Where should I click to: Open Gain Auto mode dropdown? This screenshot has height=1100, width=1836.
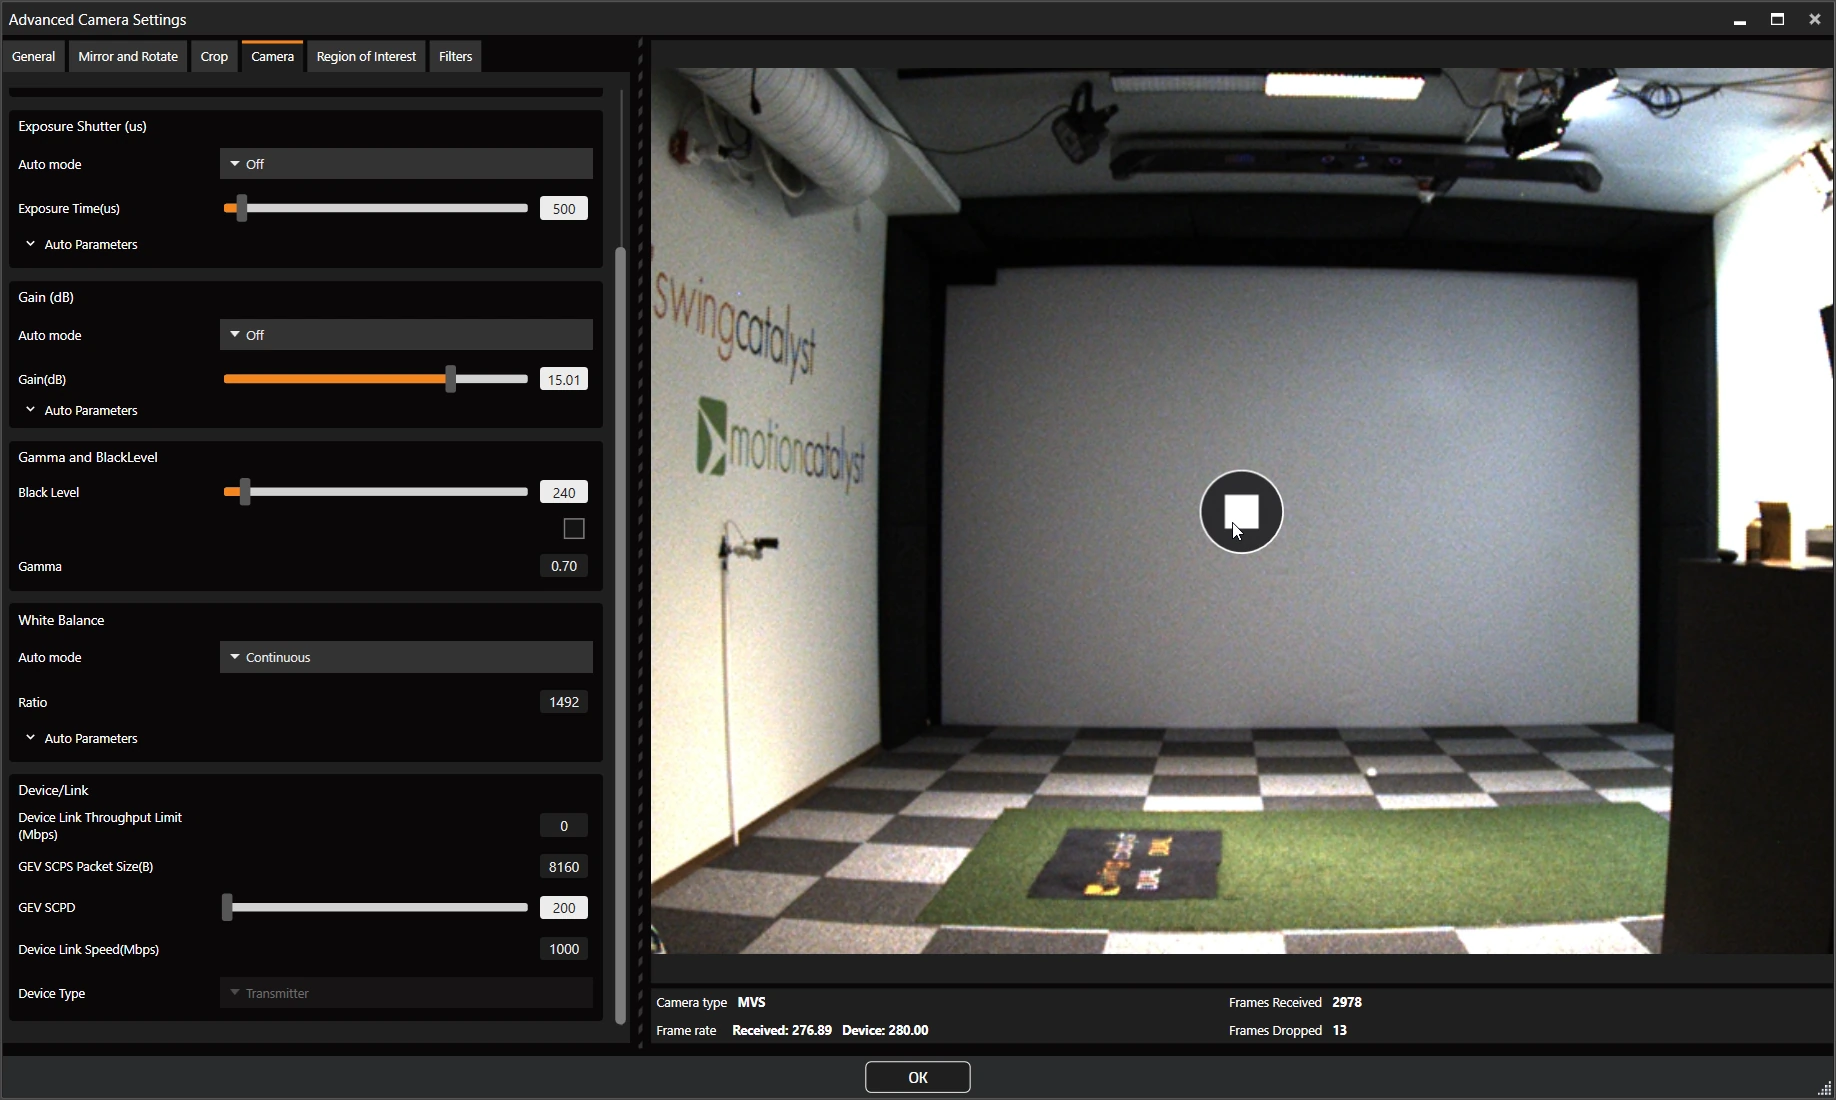coord(406,335)
